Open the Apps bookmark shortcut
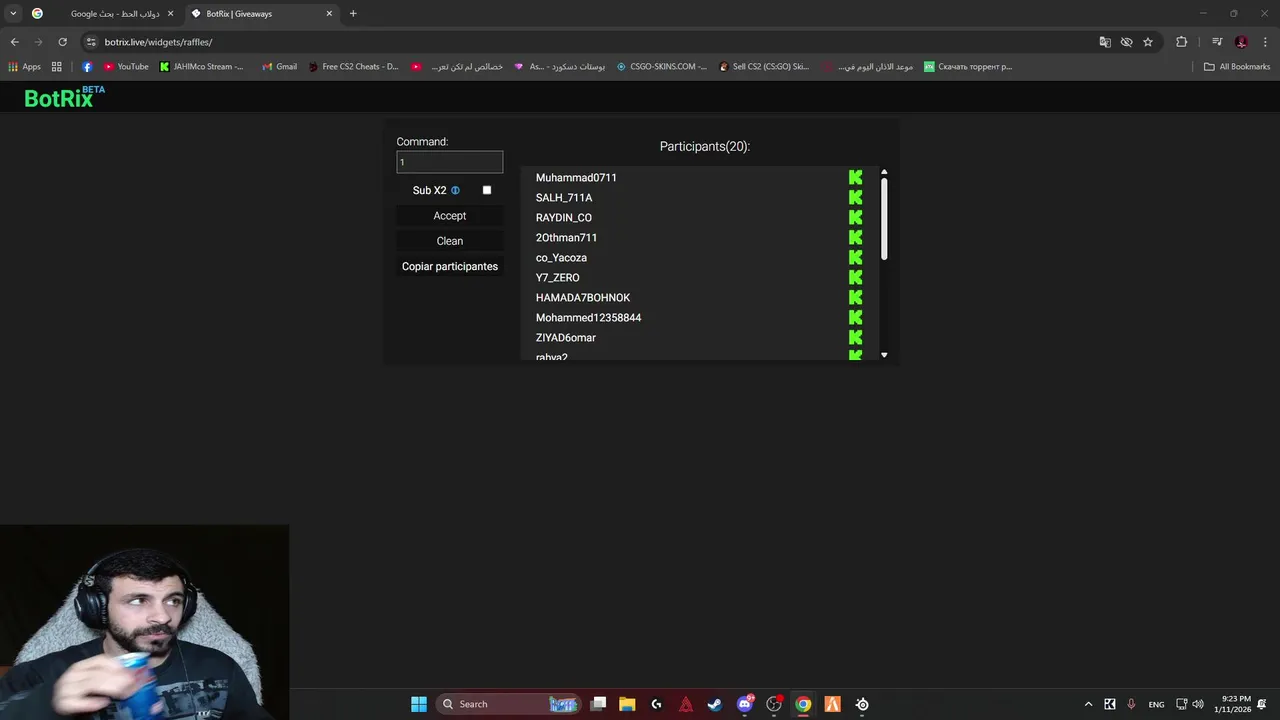 (24, 67)
